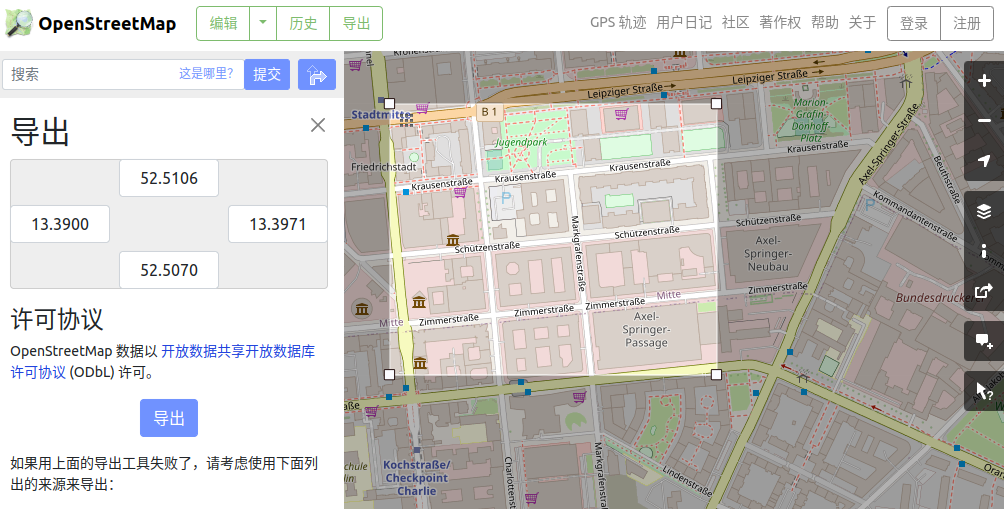The height and width of the screenshot is (509, 1004).
Task: Edit south latitude field 52.5070
Action: [x=169, y=270]
